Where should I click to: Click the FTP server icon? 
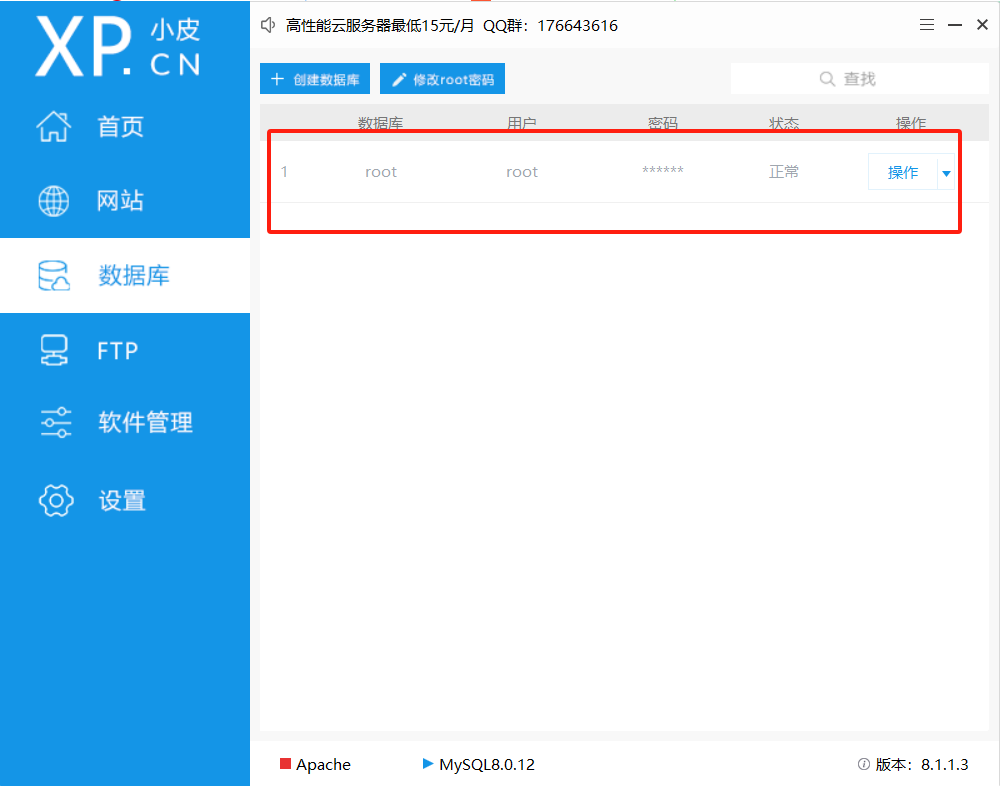click(x=54, y=350)
